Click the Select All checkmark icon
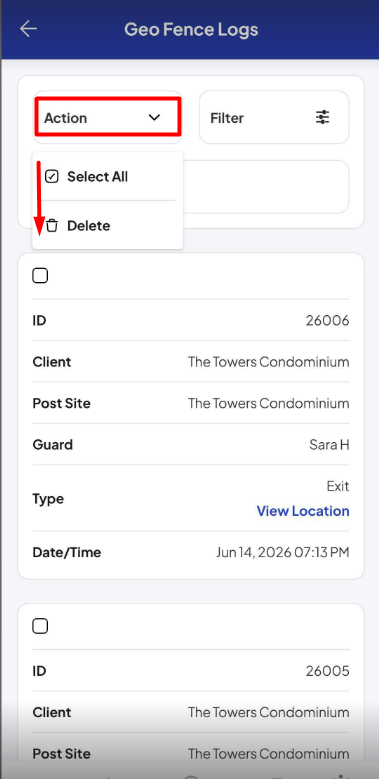Viewport: 379px width, 779px height. (52, 176)
